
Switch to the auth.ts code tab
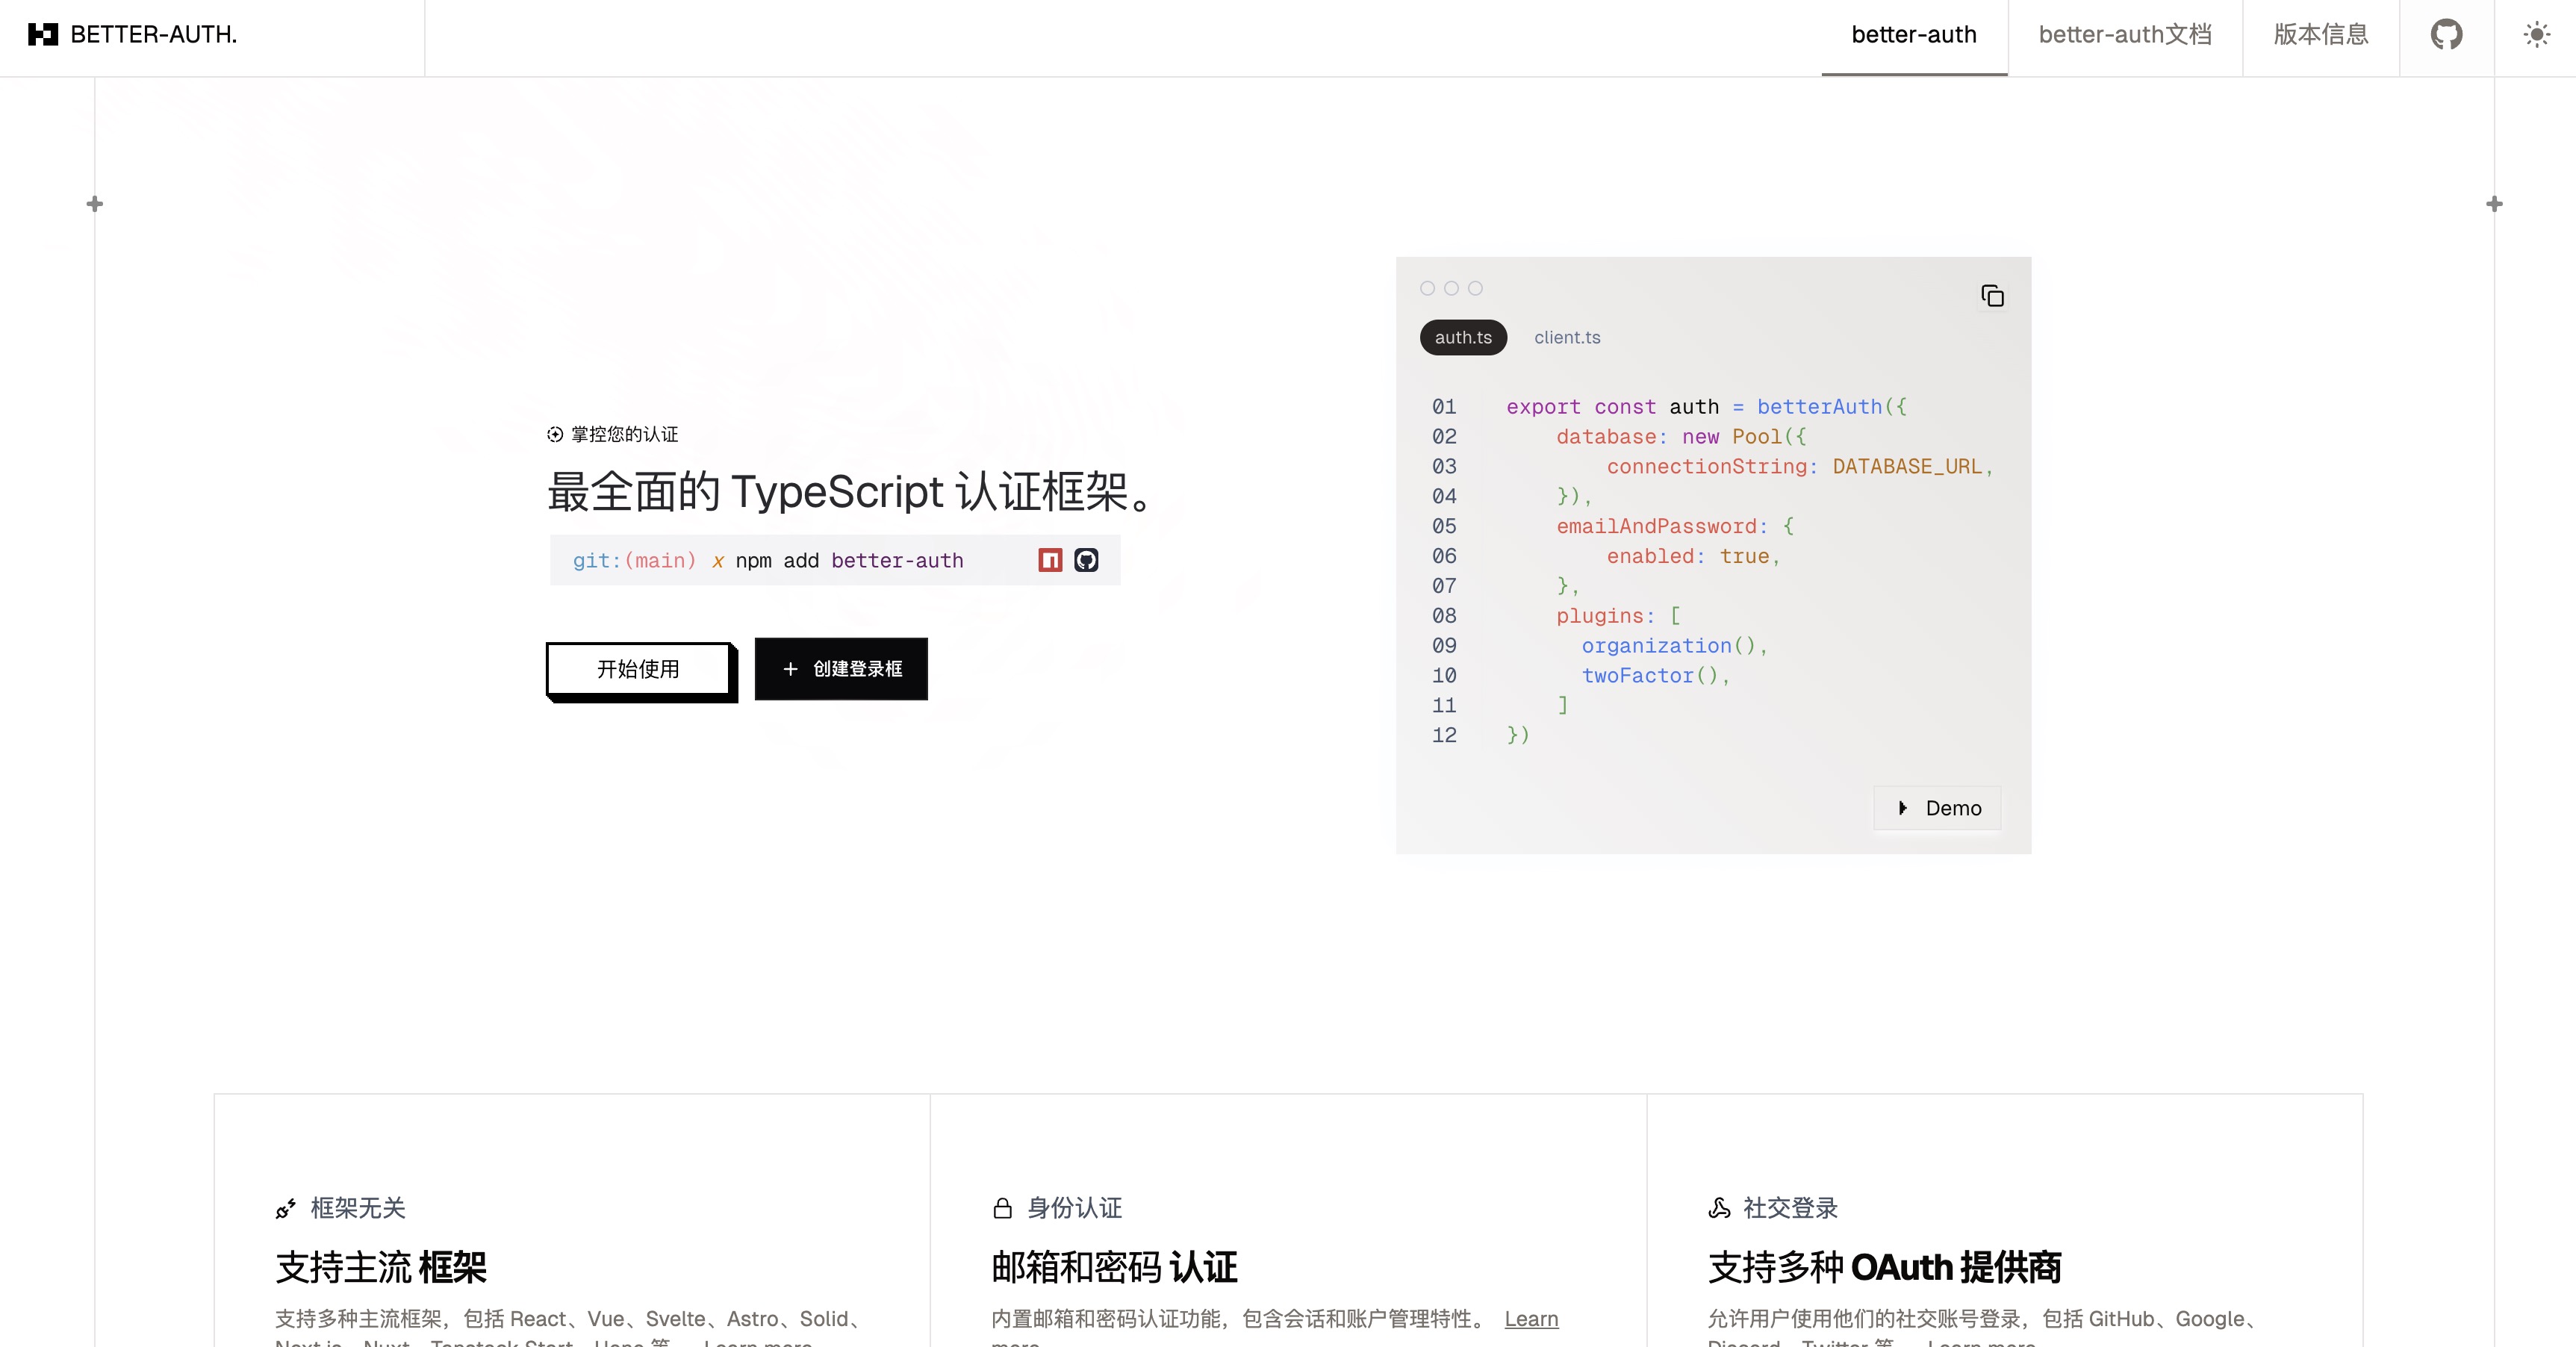point(1463,337)
